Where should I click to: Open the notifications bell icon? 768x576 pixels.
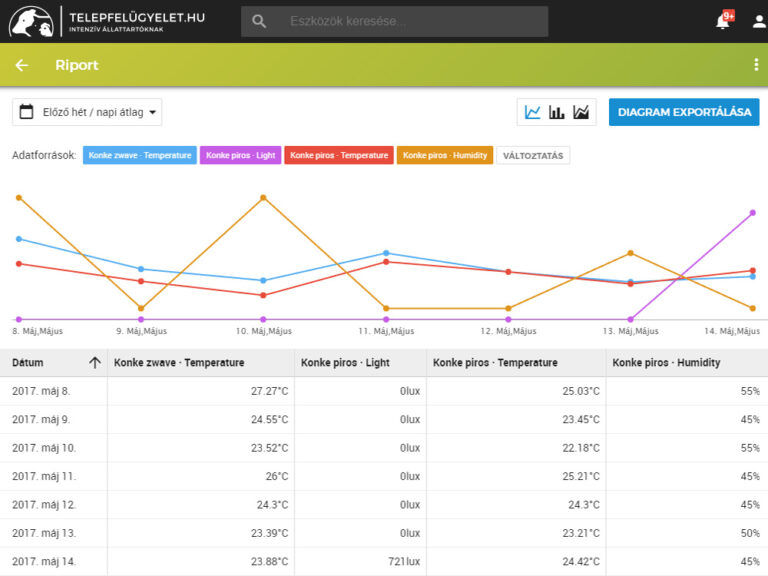click(x=723, y=21)
